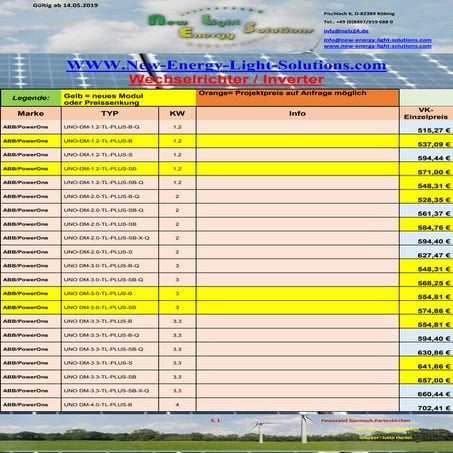Open the info@new-energy-light-solutions.com email link

[378, 40]
